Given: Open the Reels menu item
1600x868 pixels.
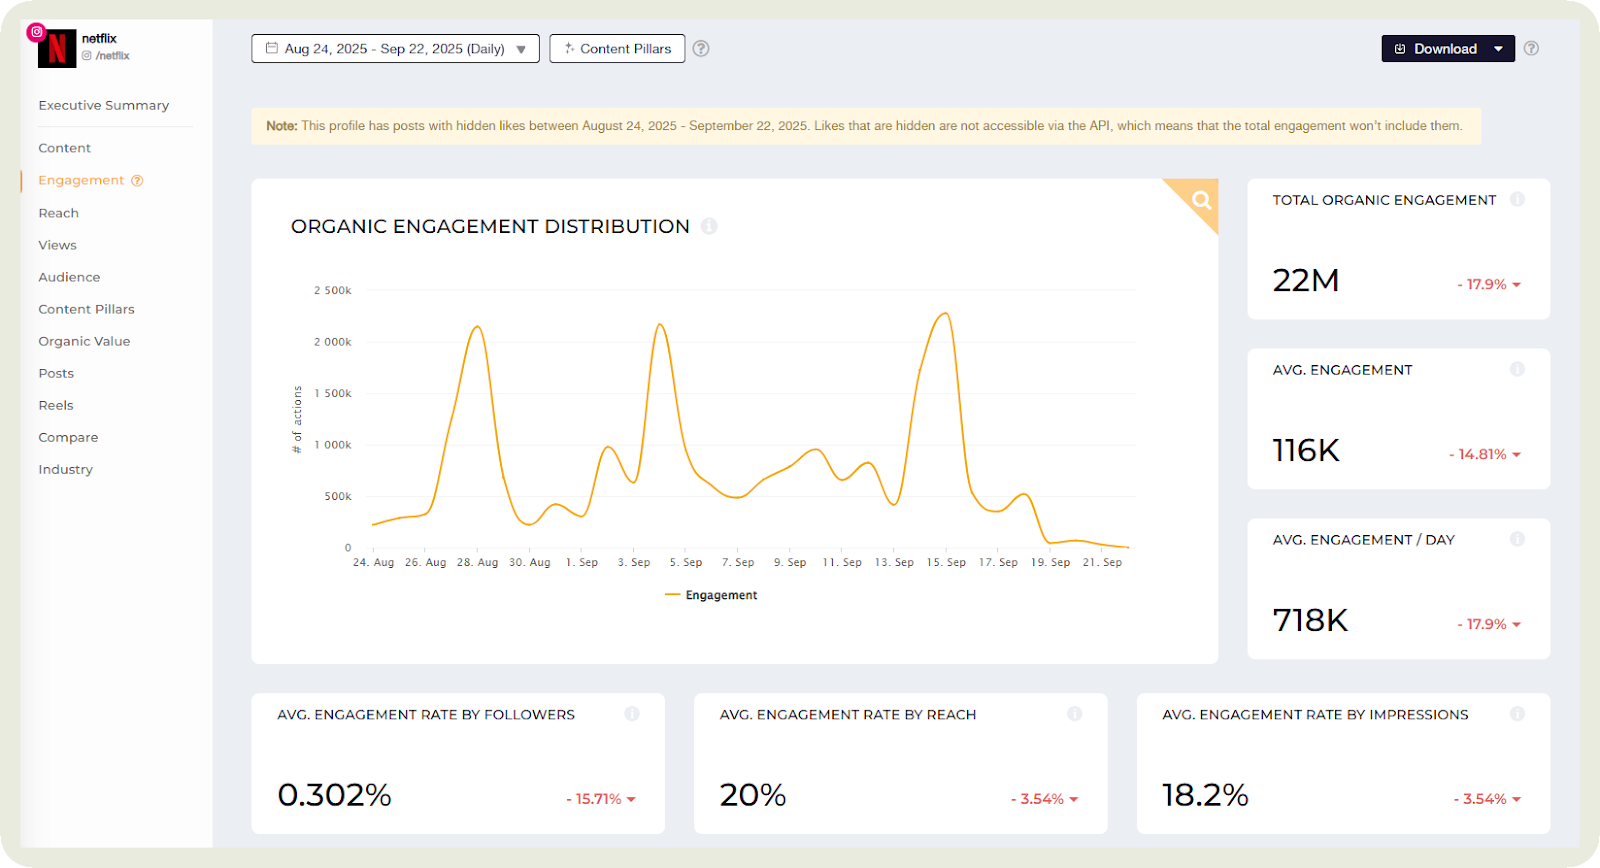Looking at the screenshot, I should [x=56, y=406].
